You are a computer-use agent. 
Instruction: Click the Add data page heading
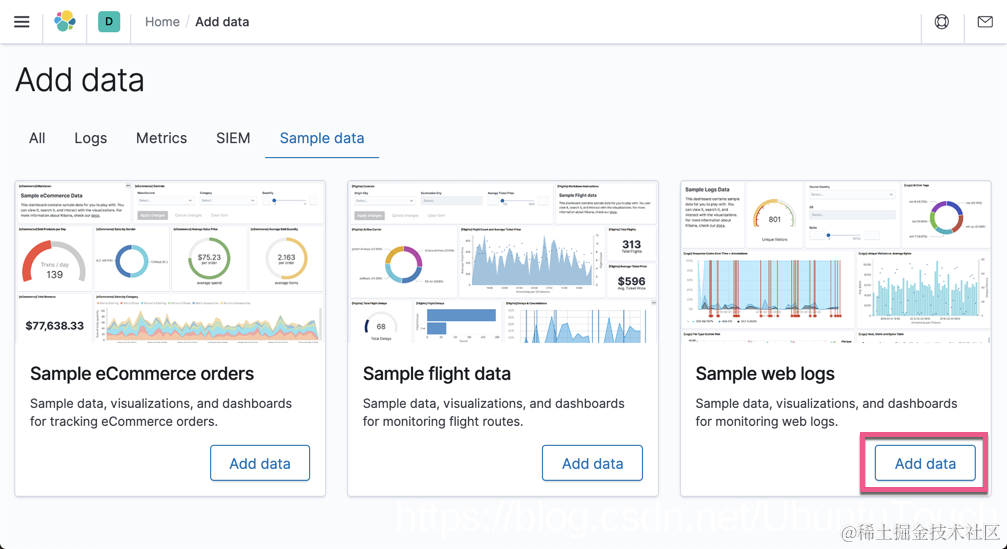click(80, 80)
